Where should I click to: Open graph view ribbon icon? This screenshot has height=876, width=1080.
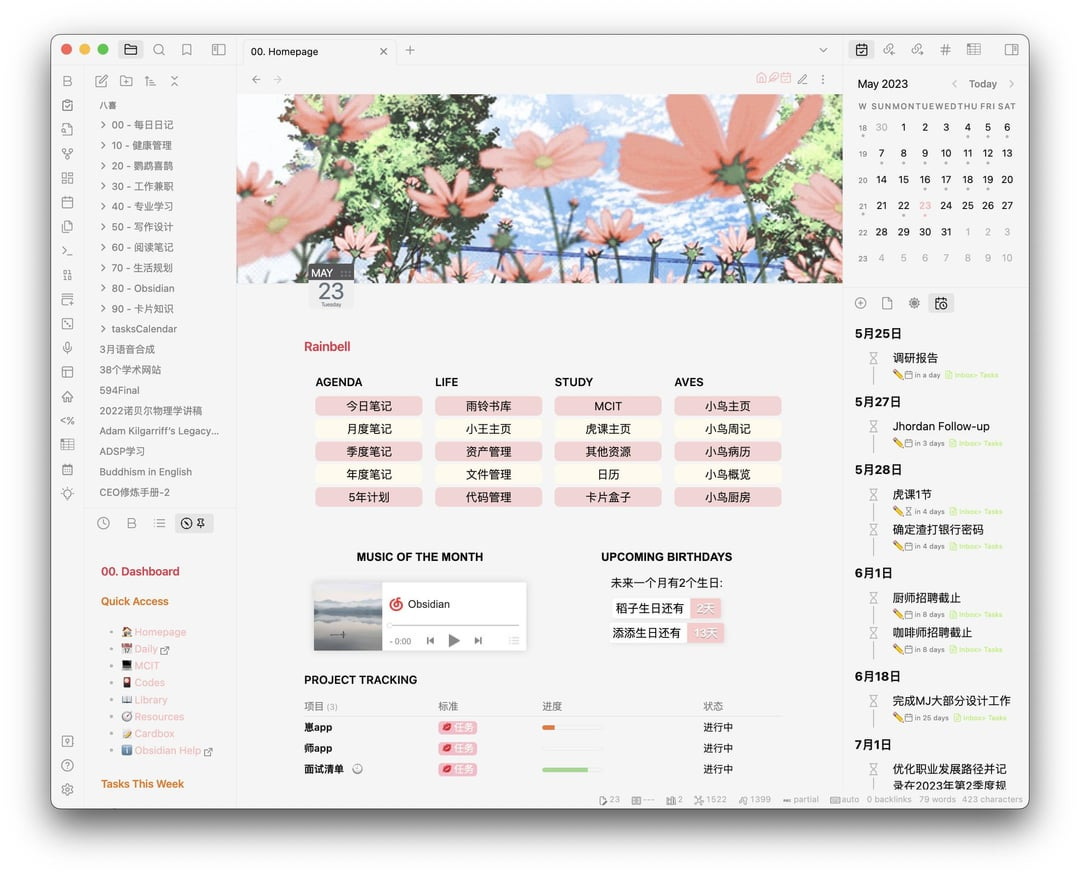coord(68,154)
